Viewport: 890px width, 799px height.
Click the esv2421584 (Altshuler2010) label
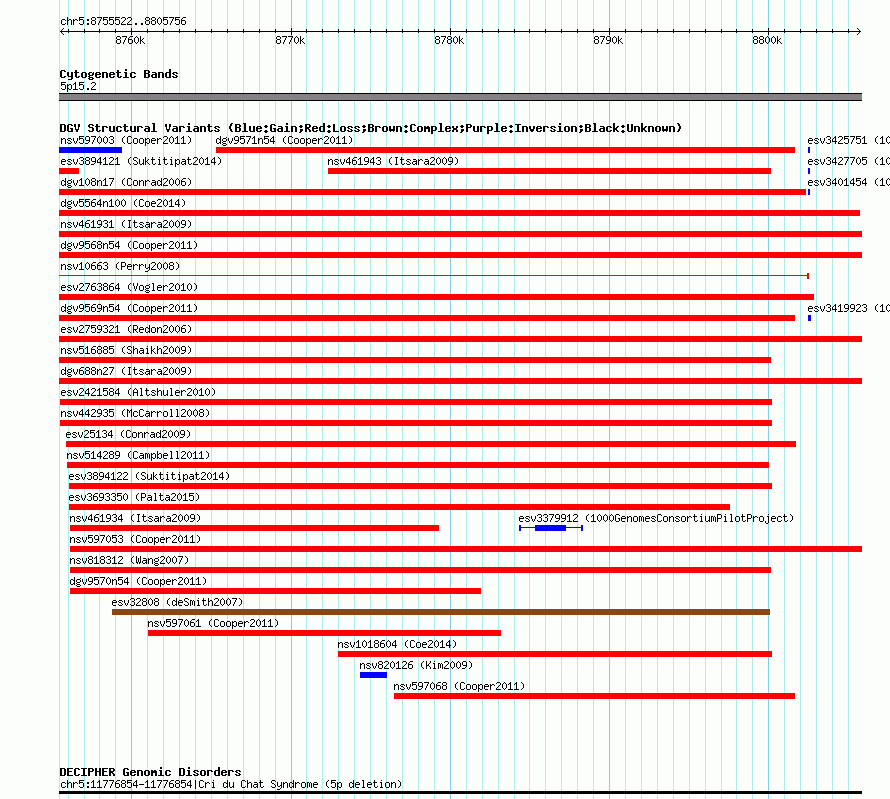(138, 392)
